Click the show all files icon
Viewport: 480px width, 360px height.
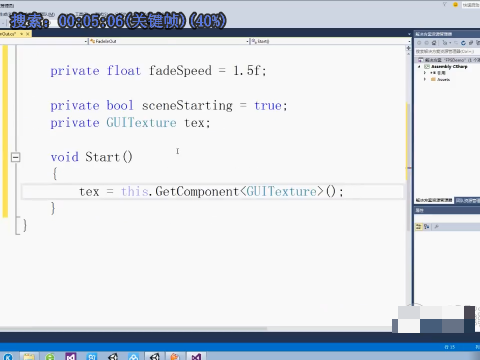tap(478, 43)
